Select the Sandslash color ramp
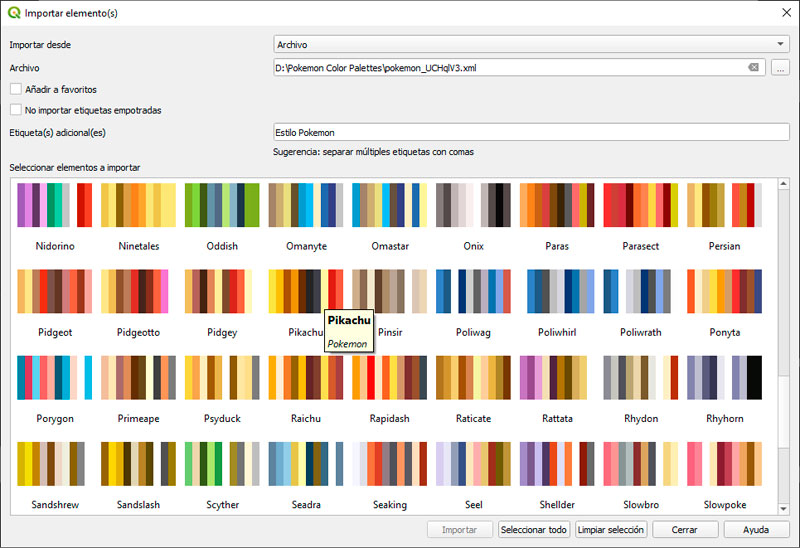Viewport: 800px width, 548px height. (x=138, y=464)
